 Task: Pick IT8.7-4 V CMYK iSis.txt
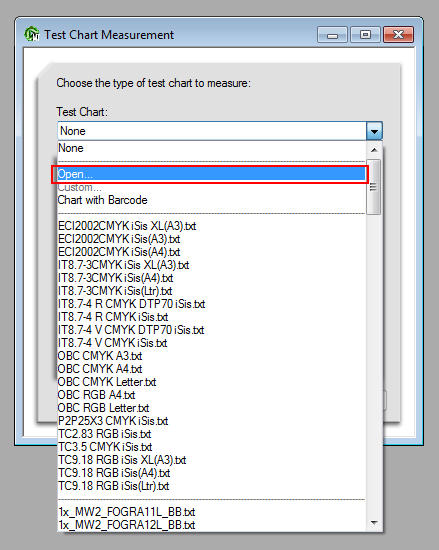point(211,343)
